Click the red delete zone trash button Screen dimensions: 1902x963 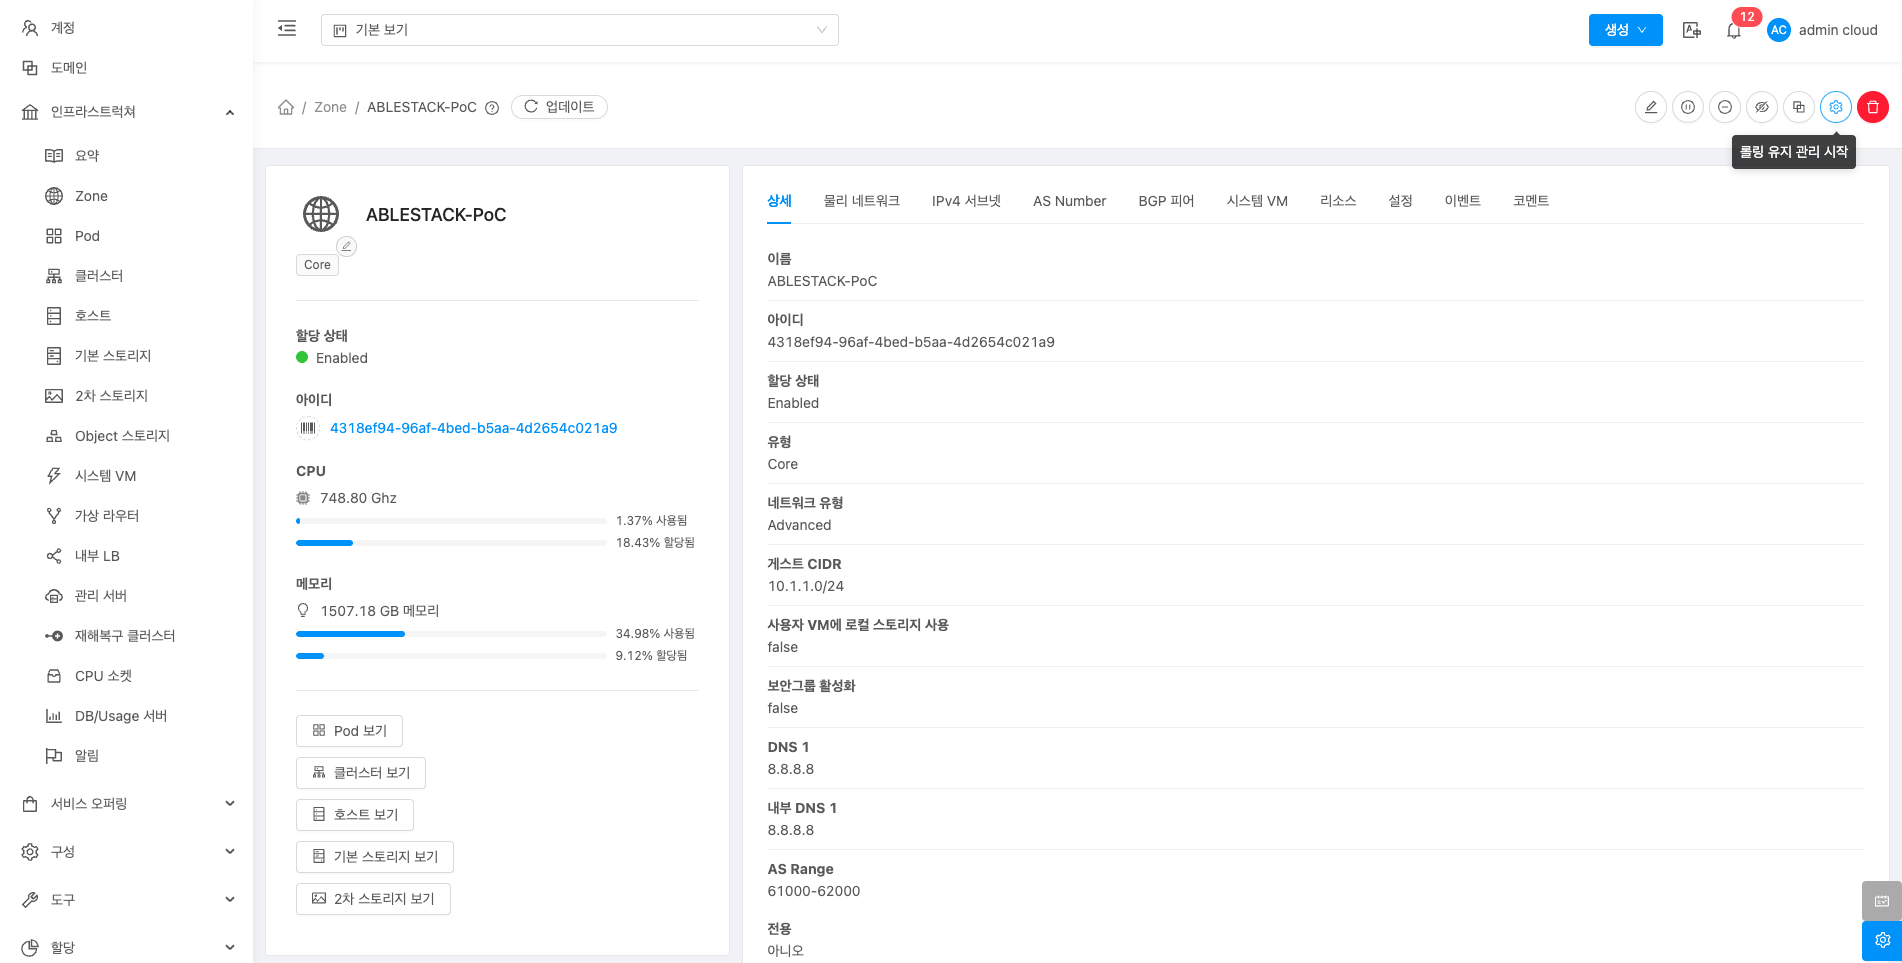pos(1873,107)
